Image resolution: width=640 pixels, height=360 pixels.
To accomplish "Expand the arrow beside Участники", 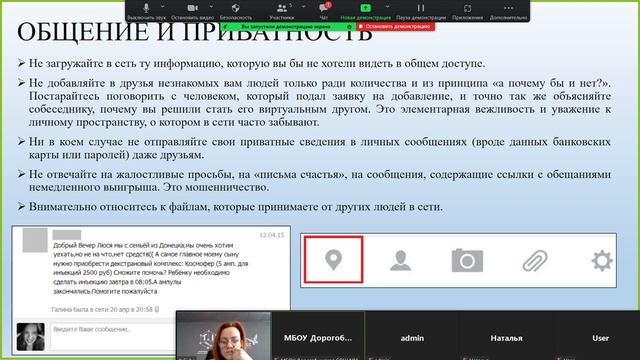I will coord(304,7).
